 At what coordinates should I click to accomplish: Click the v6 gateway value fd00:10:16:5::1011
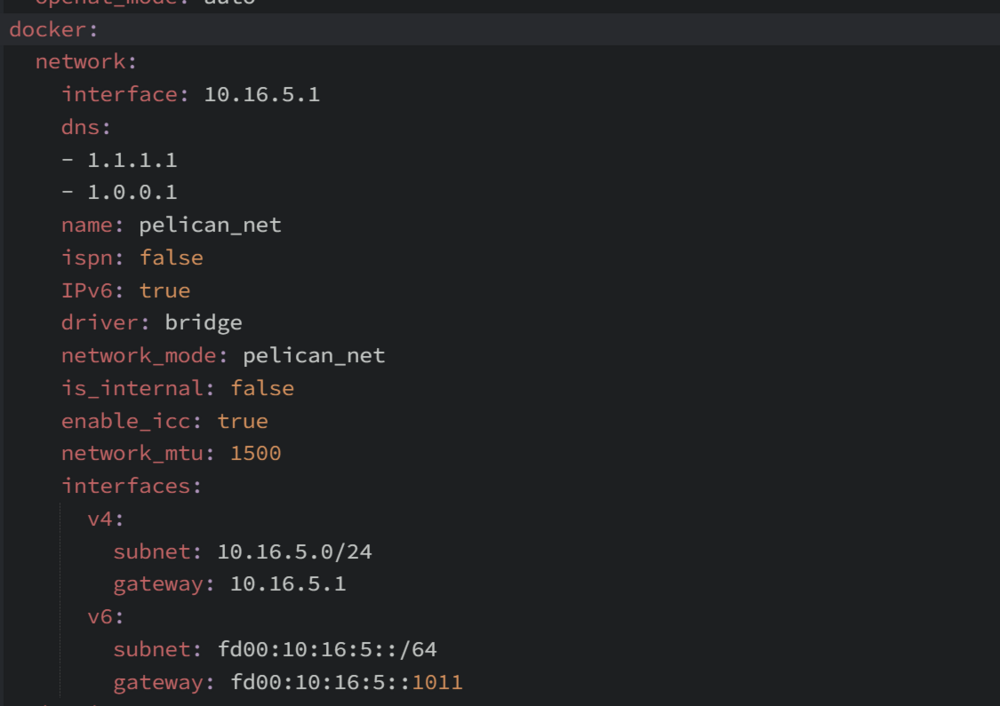pyautogui.click(x=346, y=682)
